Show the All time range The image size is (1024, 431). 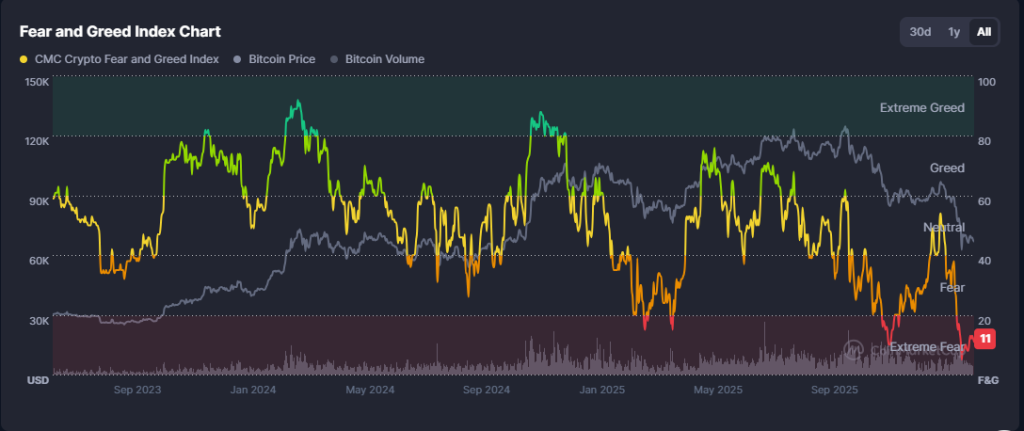984,32
